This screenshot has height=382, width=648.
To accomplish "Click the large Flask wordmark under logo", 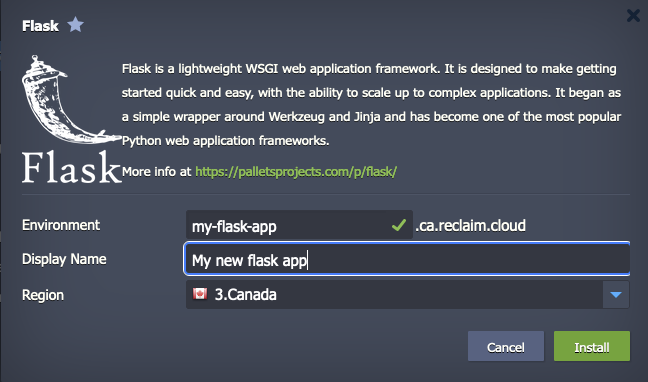I will 71,167.
